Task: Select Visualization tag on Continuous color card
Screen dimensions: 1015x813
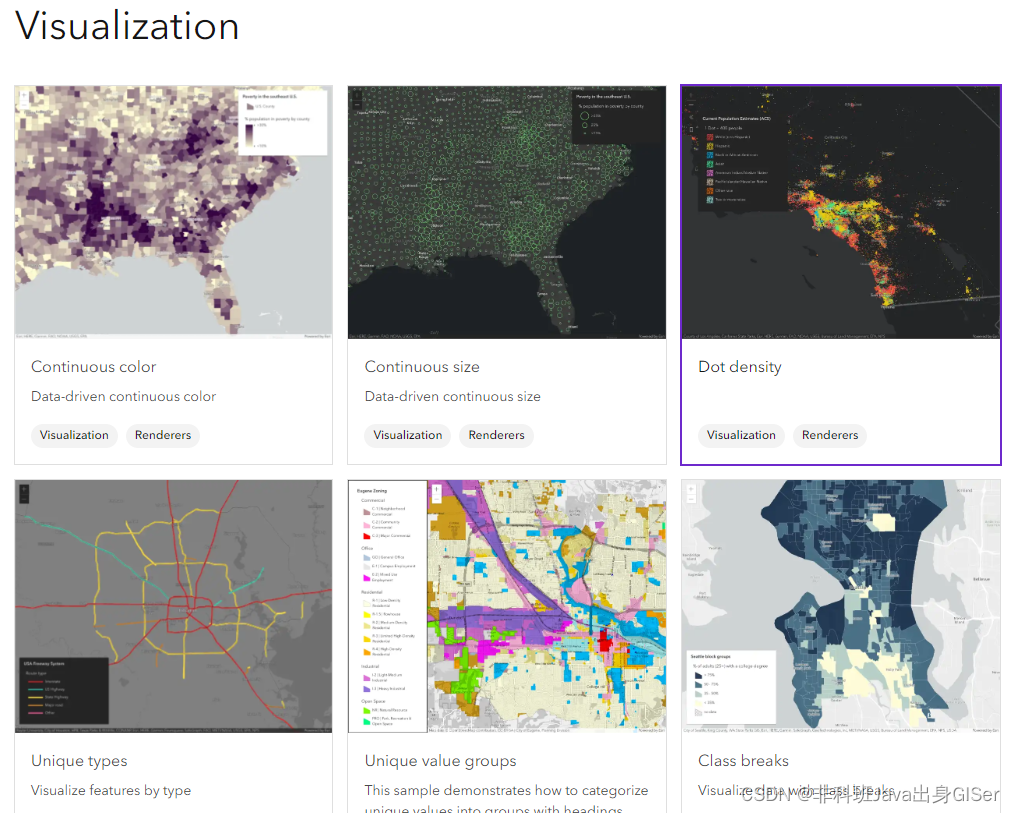Action: point(74,435)
